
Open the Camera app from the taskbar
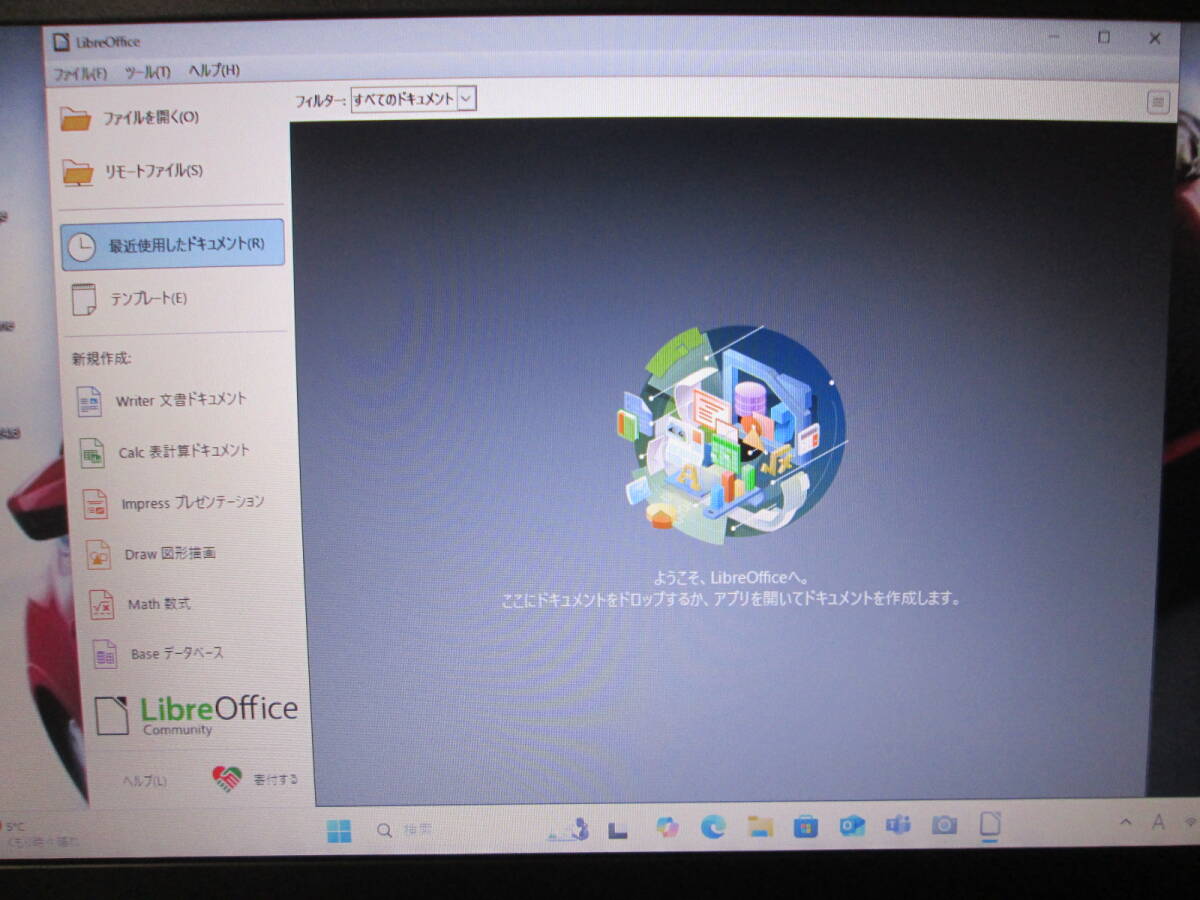pos(944,826)
